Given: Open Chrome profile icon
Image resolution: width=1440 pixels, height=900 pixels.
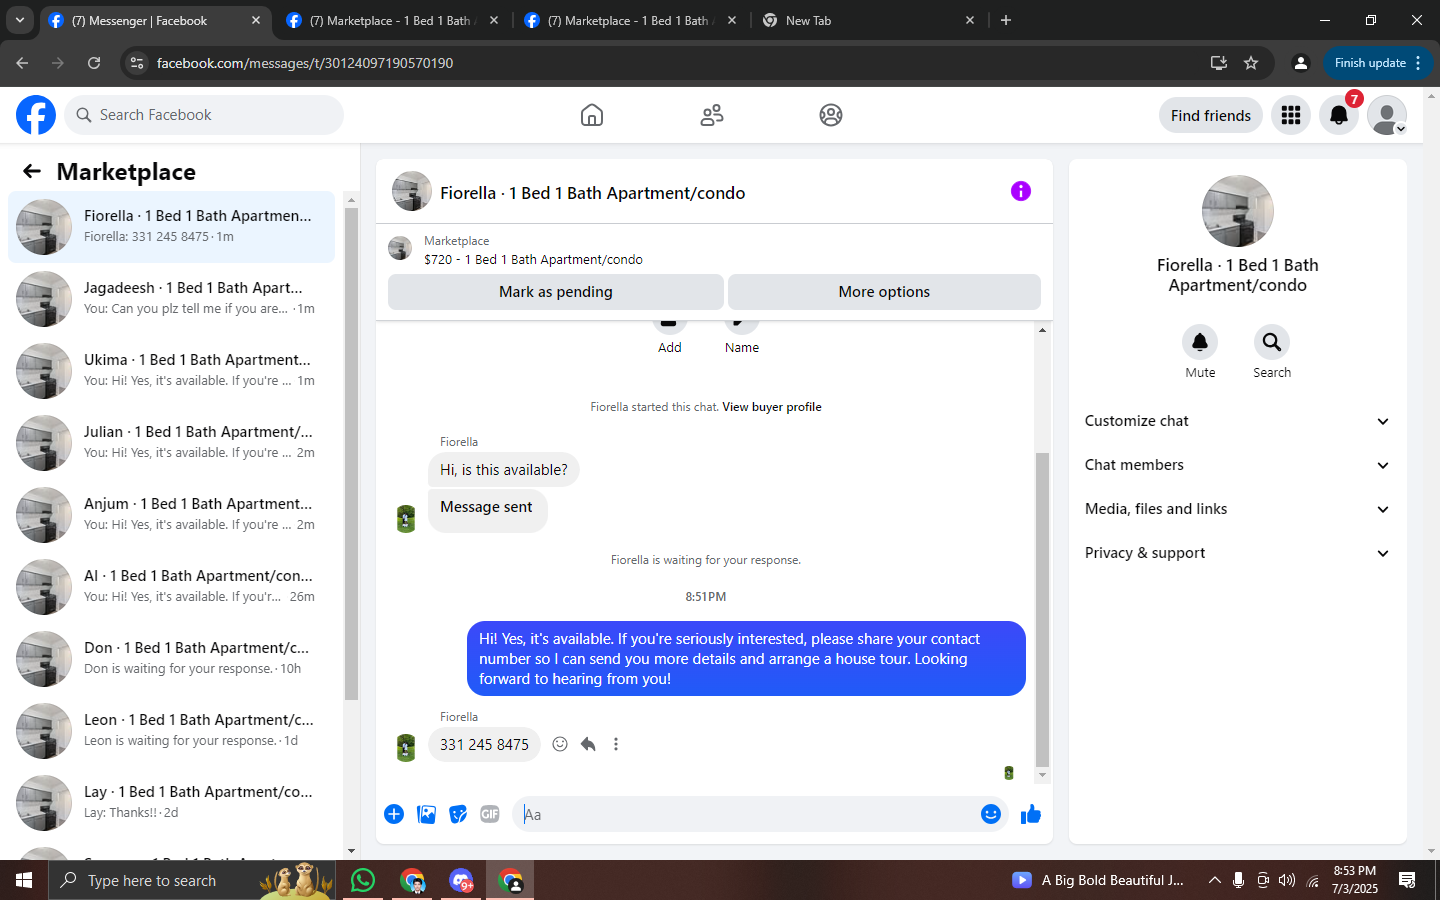Looking at the screenshot, I should point(1300,63).
